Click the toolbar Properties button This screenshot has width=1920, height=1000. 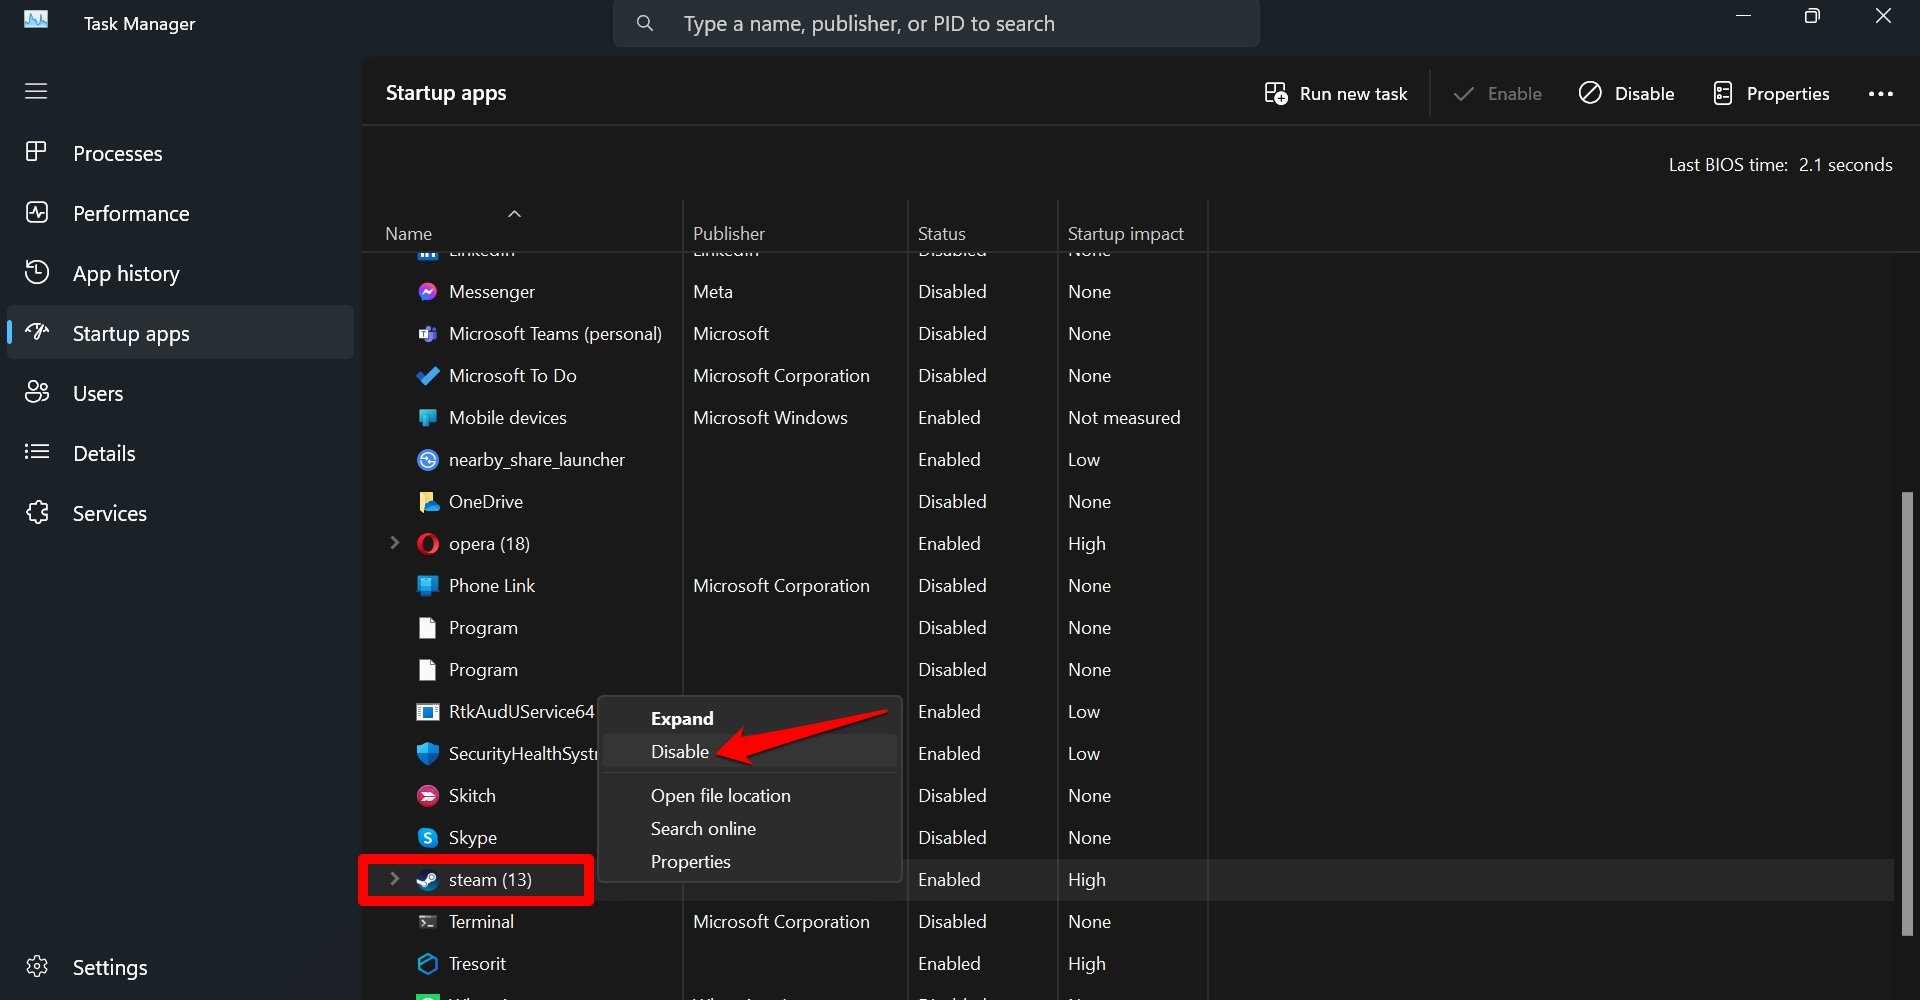pyautogui.click(x=1771, y=94)
